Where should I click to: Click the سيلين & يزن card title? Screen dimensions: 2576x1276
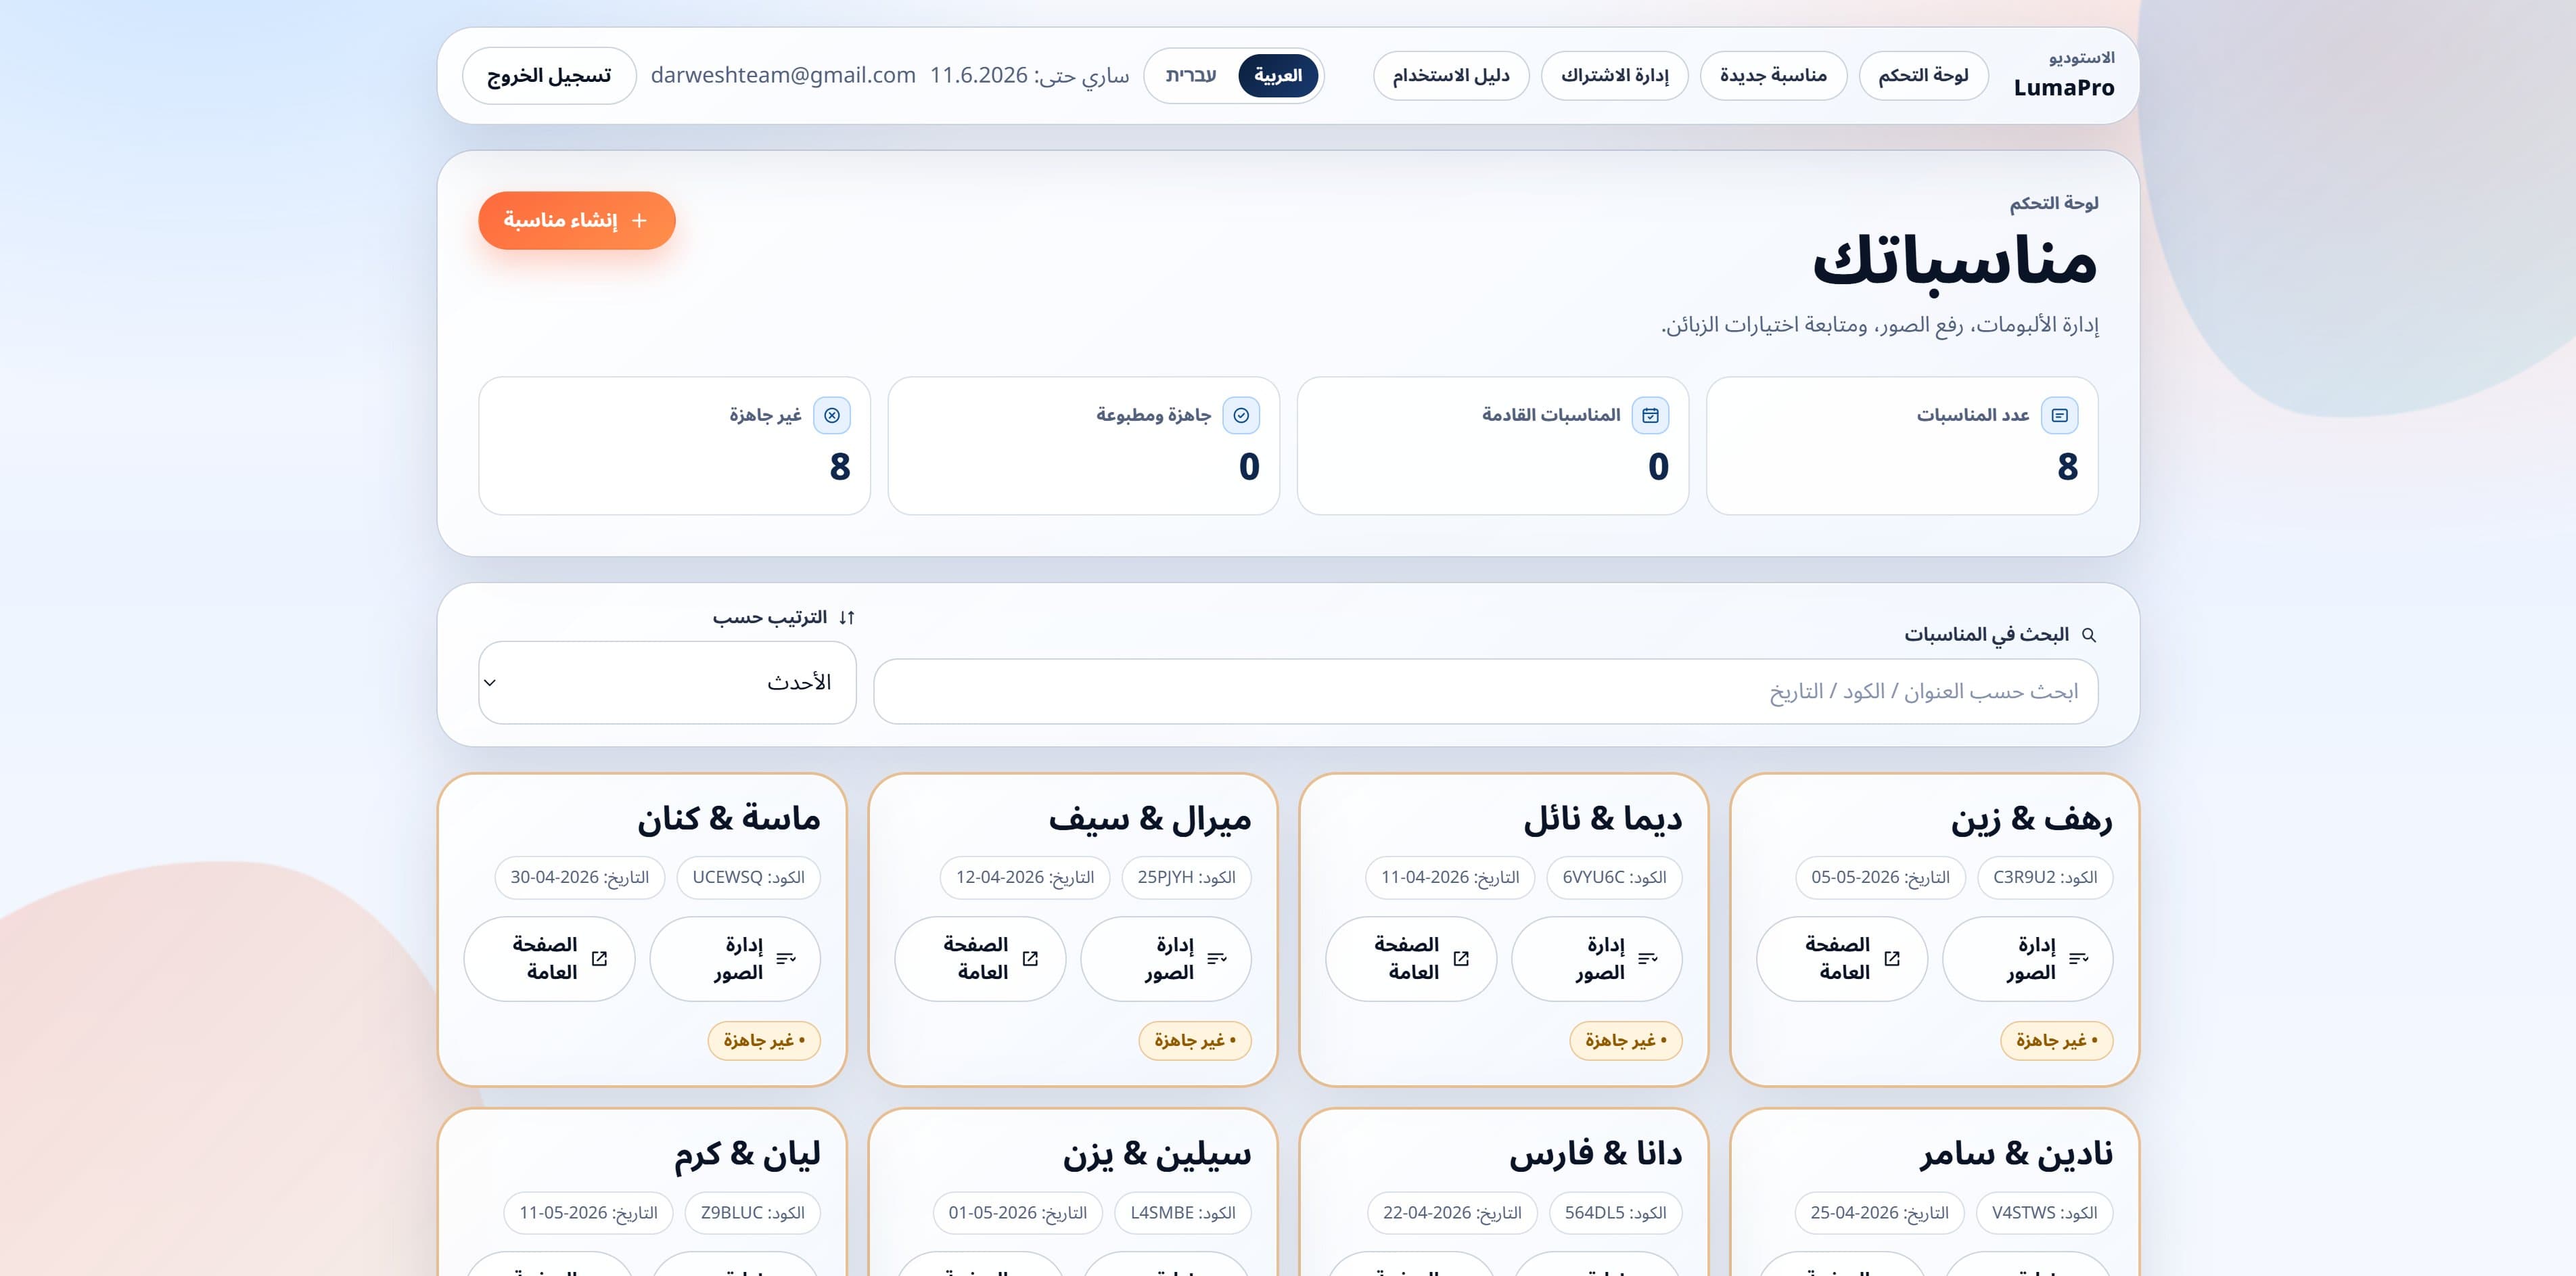pos(1157,1154)
